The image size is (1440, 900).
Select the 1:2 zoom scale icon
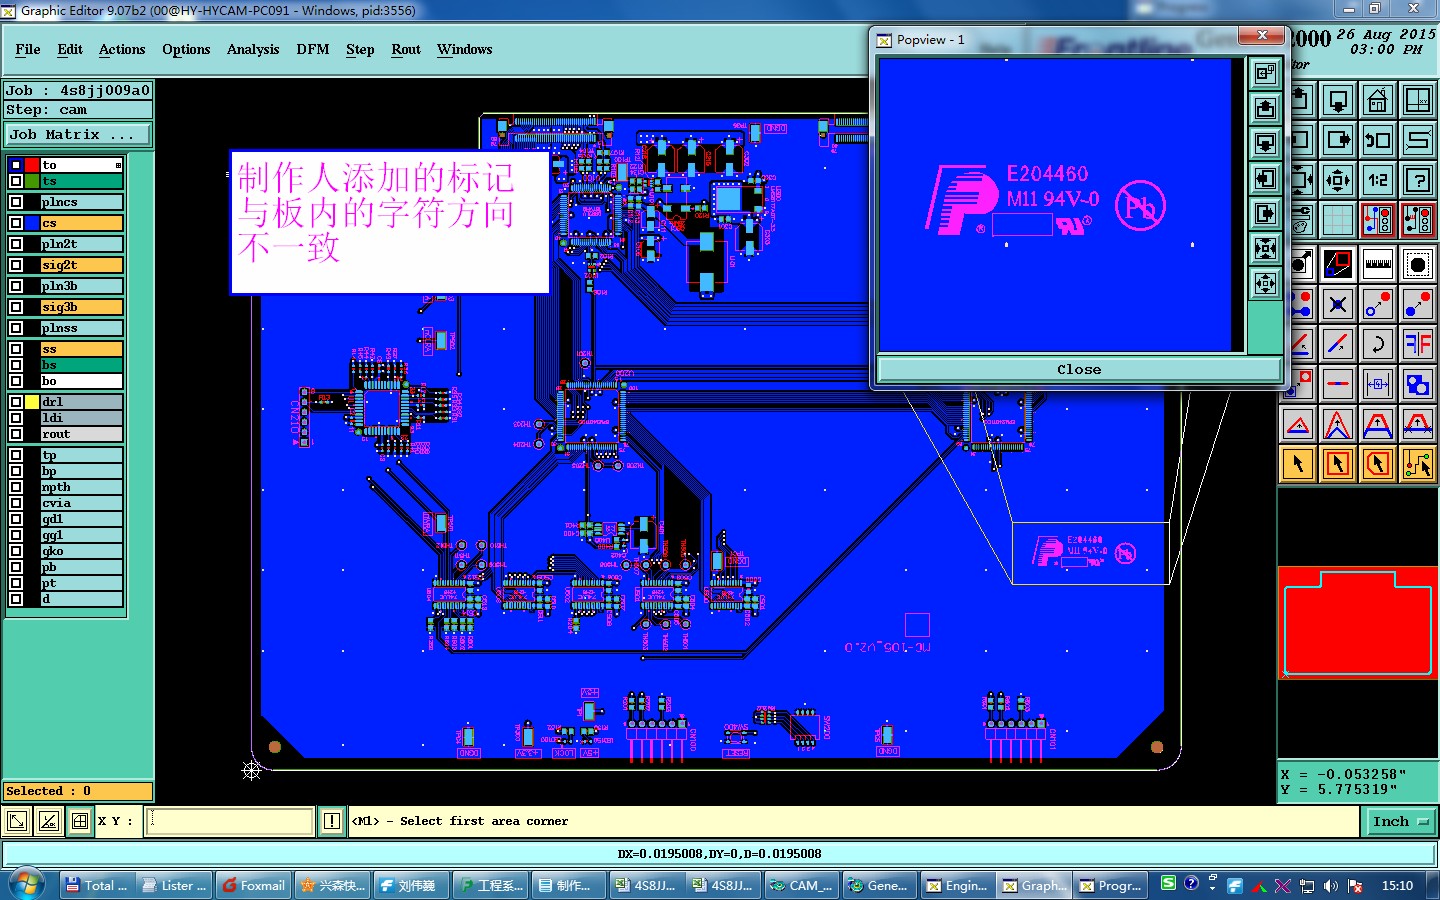(x=1378, y=180)
